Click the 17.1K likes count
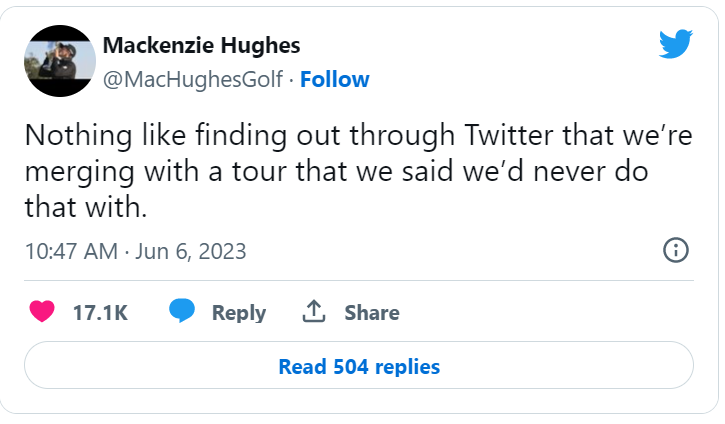725x424 pixels. pos(100,313)
